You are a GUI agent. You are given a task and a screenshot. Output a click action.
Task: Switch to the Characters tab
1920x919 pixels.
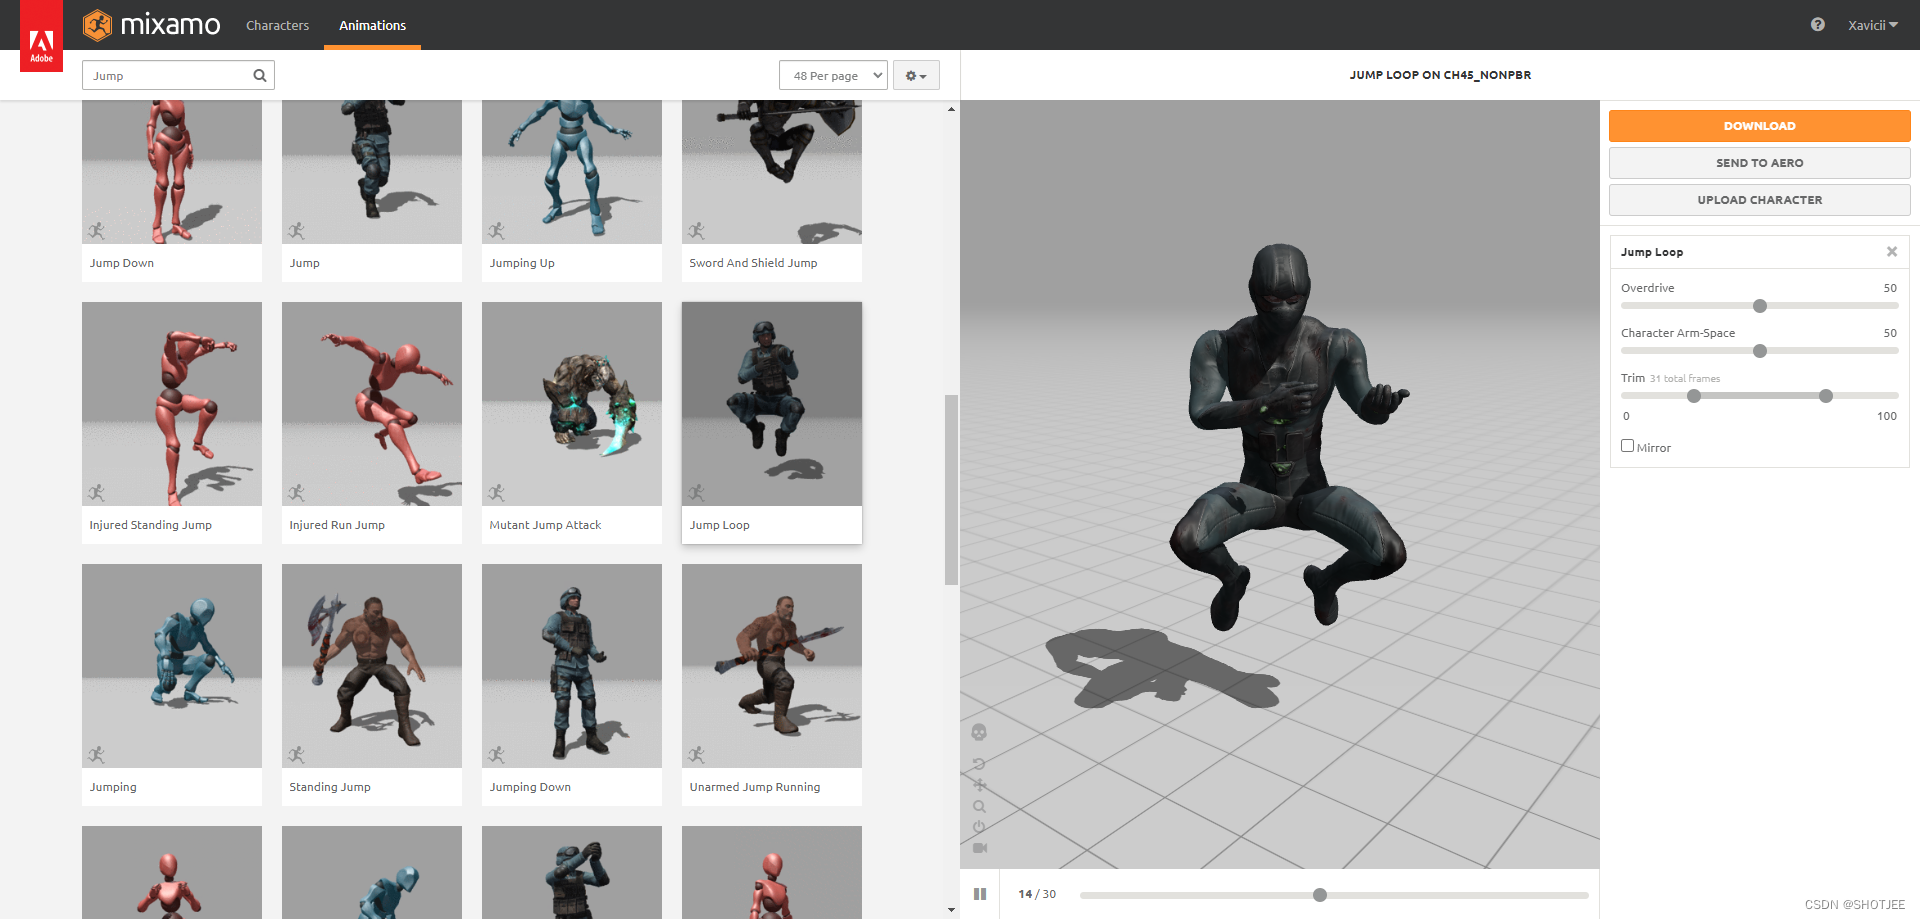pos(277,25)
